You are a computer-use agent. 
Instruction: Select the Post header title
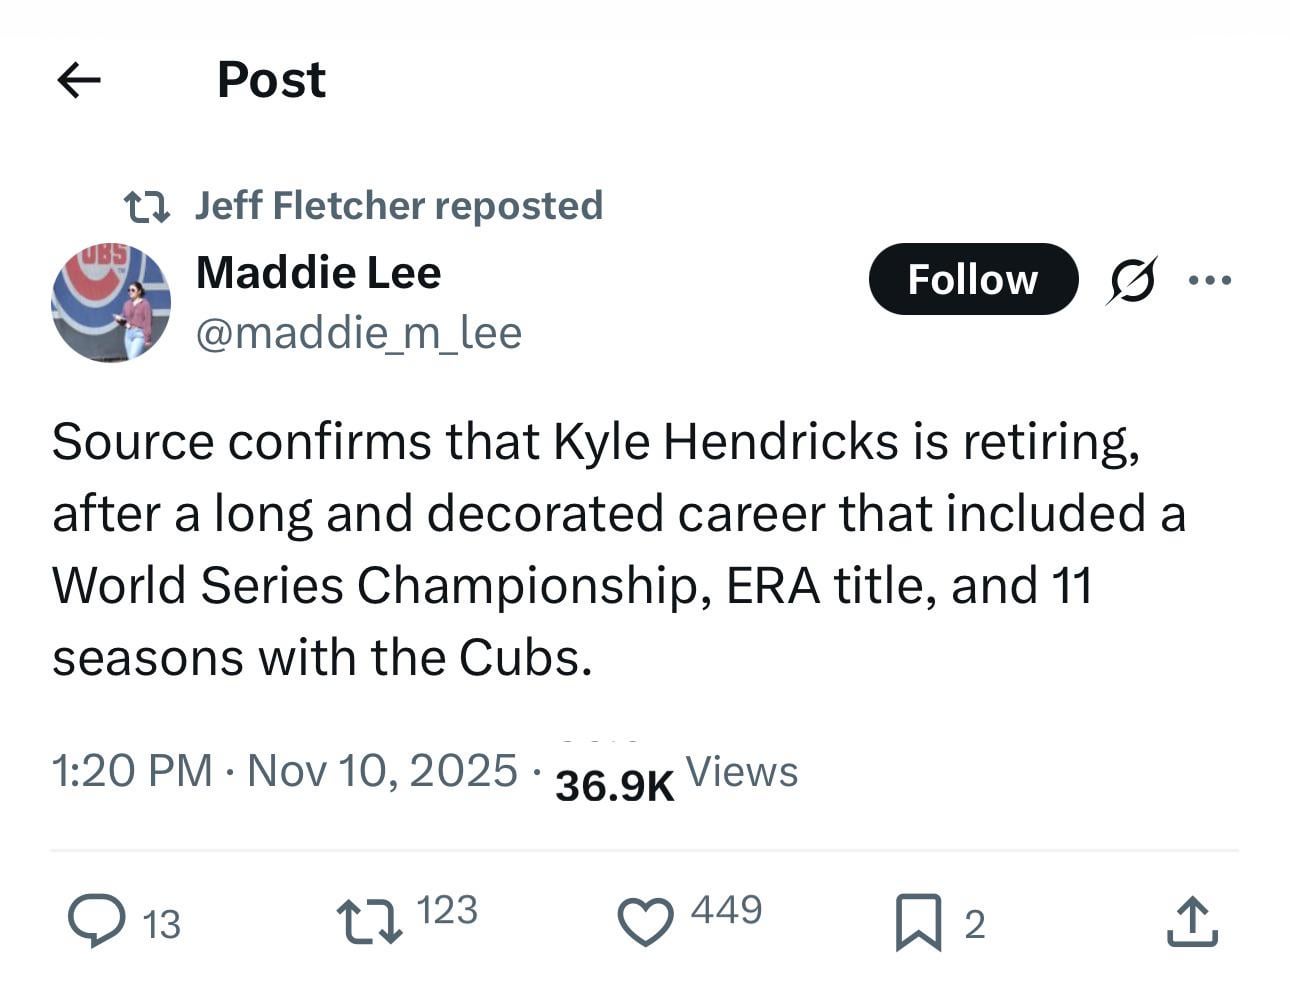[270, 80]
